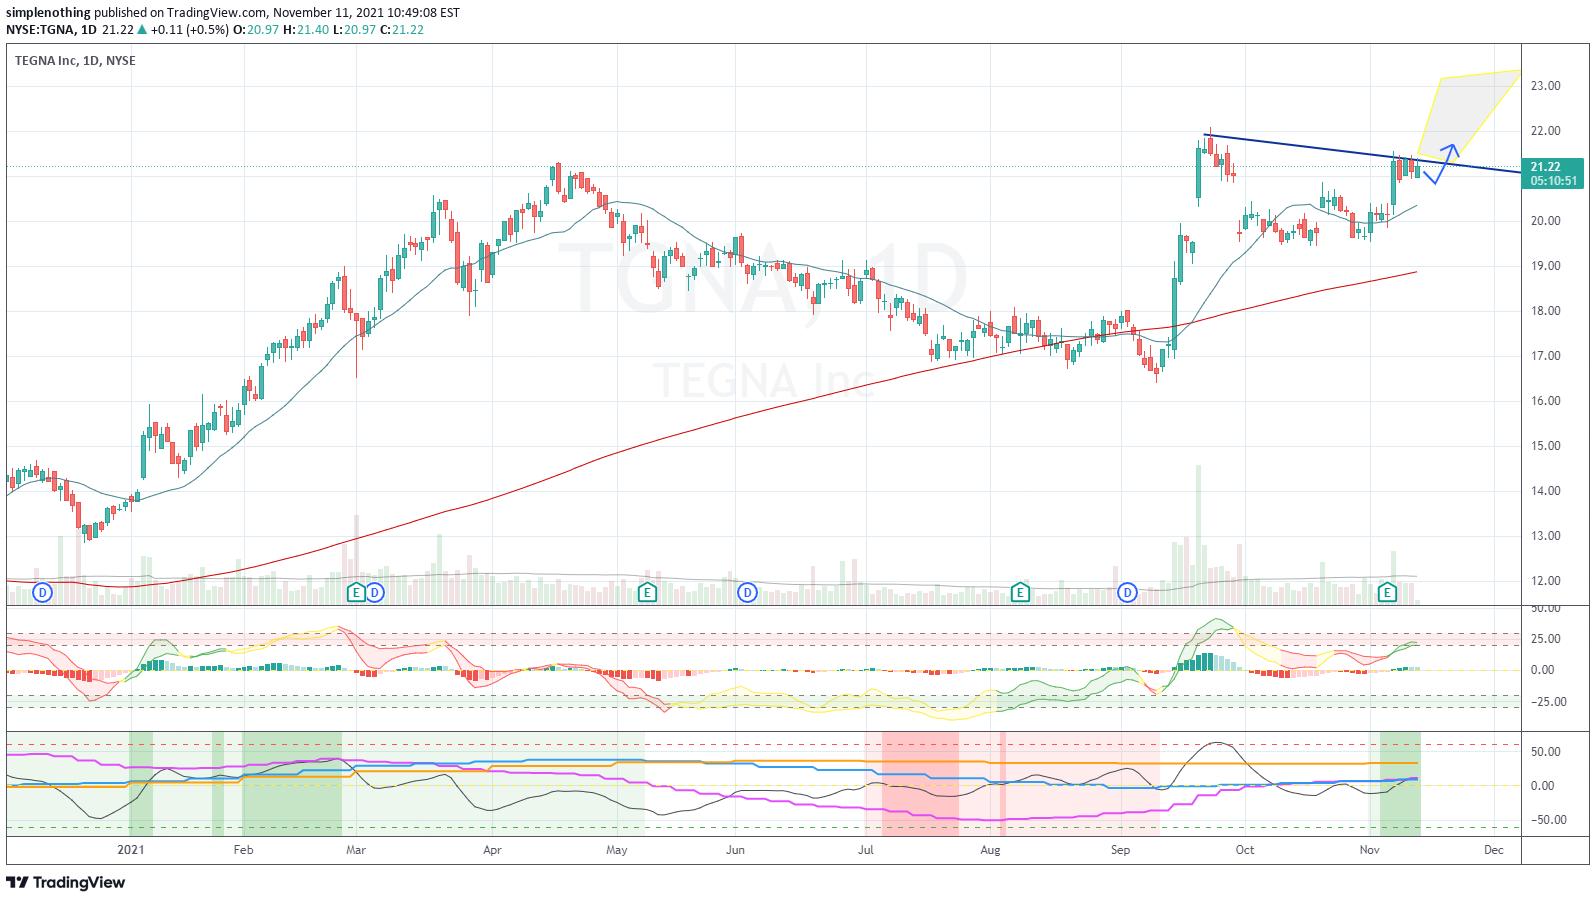Click the leftmost dividend D marker
Viewport: 1596px width, 901px height.
pos(43,593)
